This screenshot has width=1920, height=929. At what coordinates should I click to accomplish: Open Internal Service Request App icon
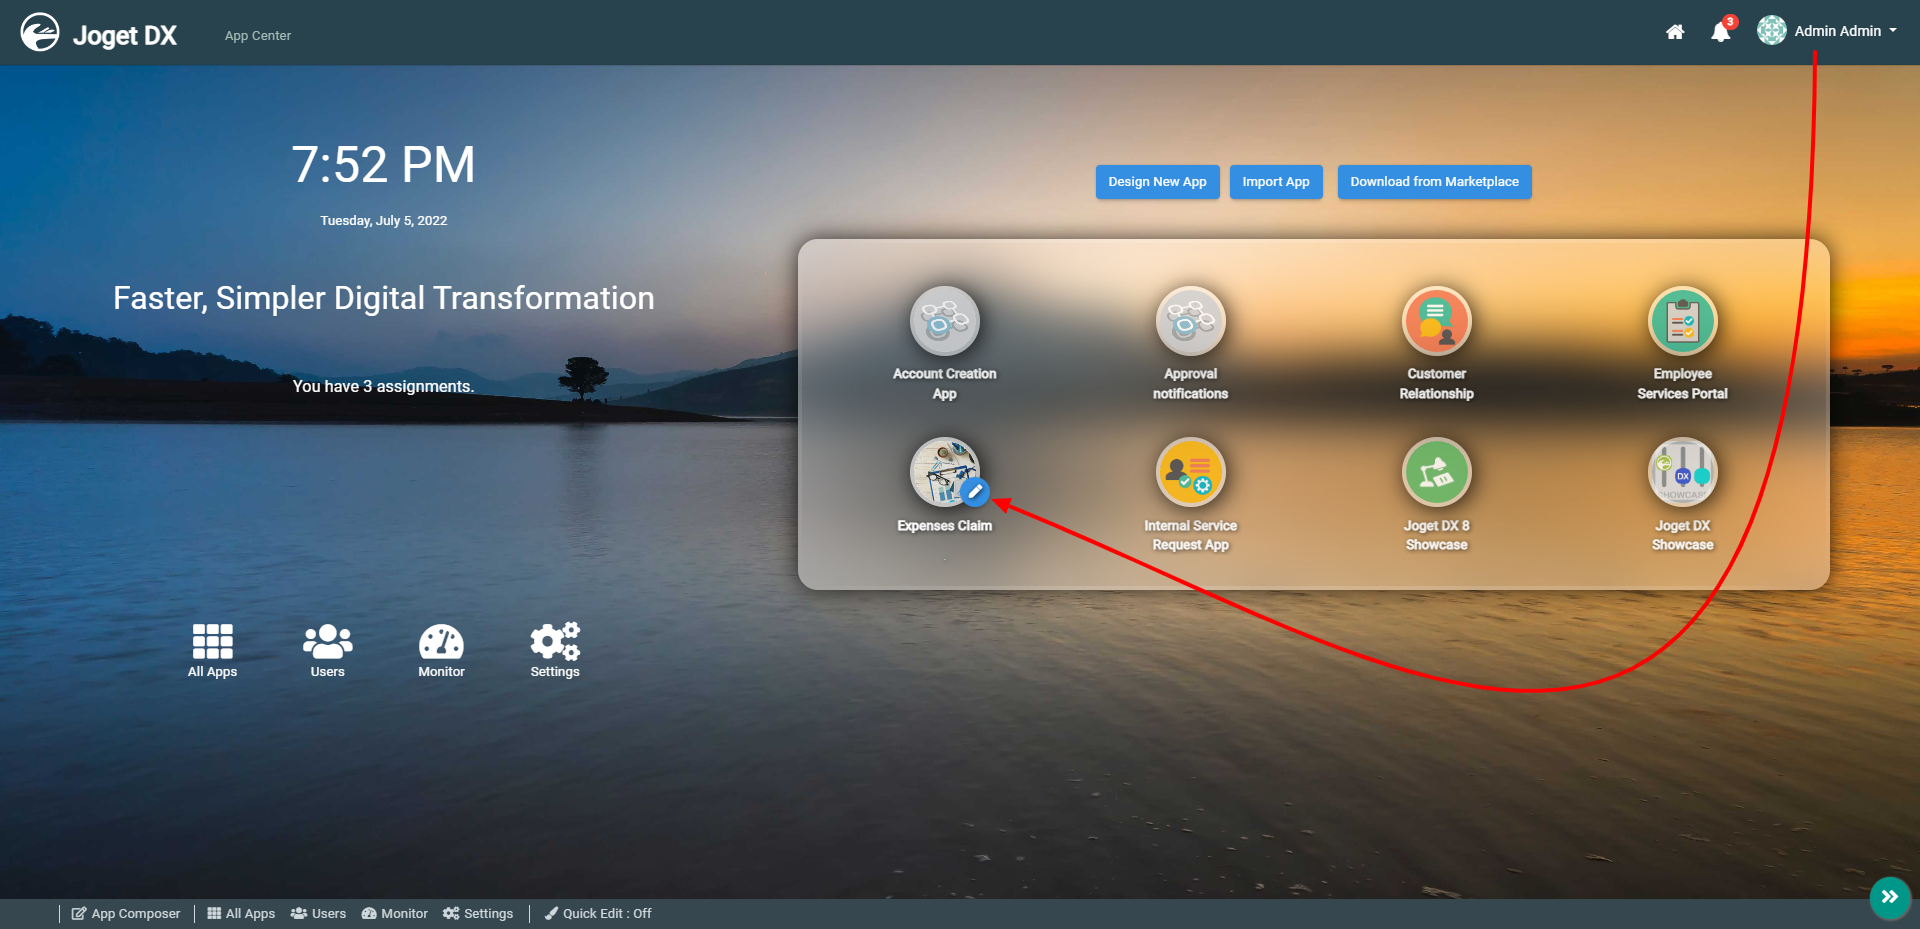click(x=1191, y=472)
